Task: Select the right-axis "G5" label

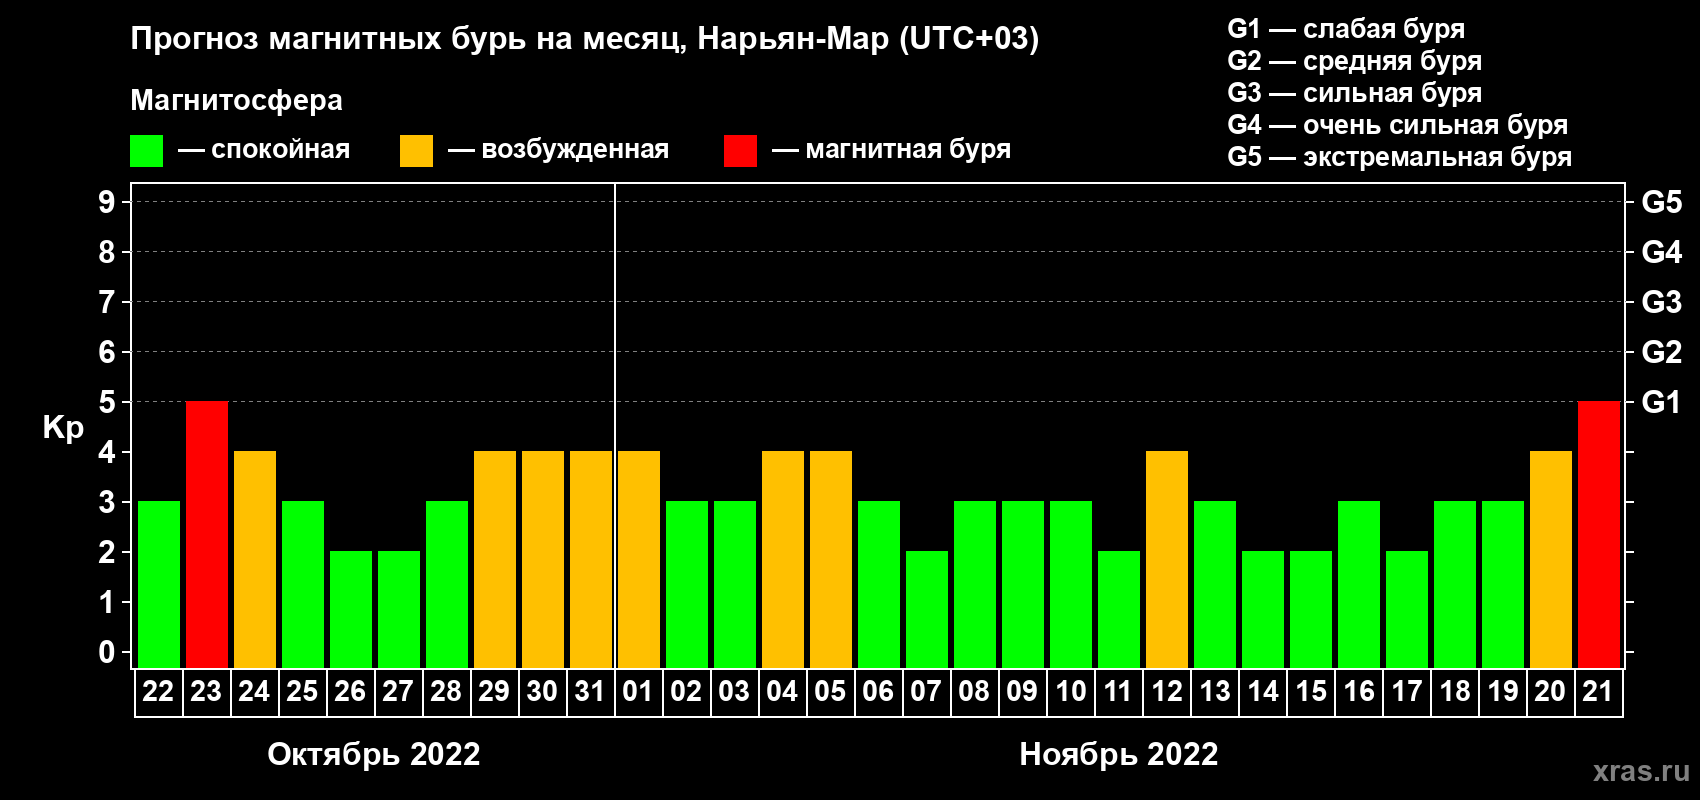Action: (x=1662, y=202)
